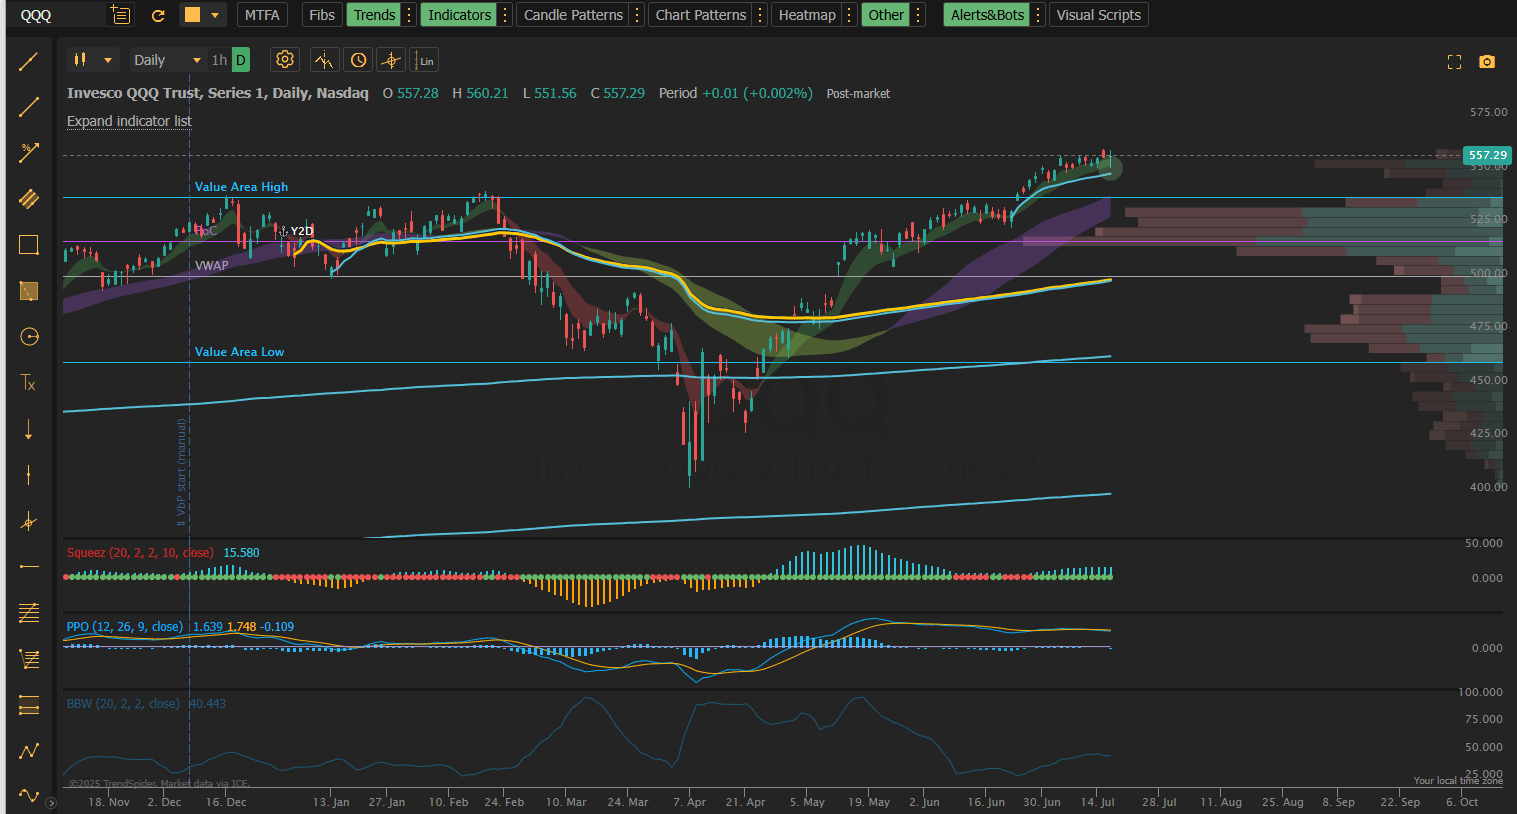Pick the percent measure arrow tool
Image resolution: width=1517 pixels, height=814 pixels.
[x=29, y=152]
